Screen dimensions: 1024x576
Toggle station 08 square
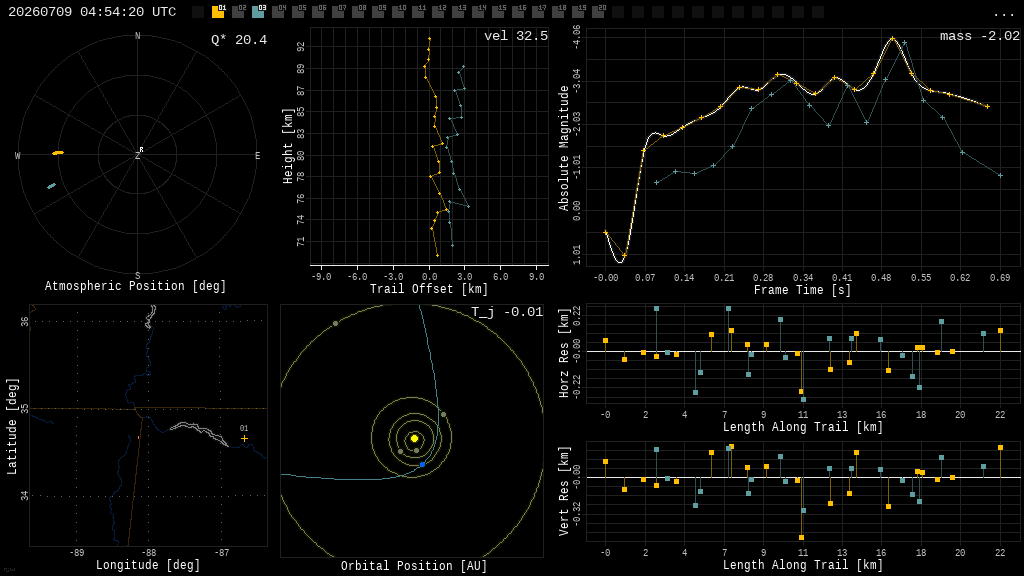[359, 12]
